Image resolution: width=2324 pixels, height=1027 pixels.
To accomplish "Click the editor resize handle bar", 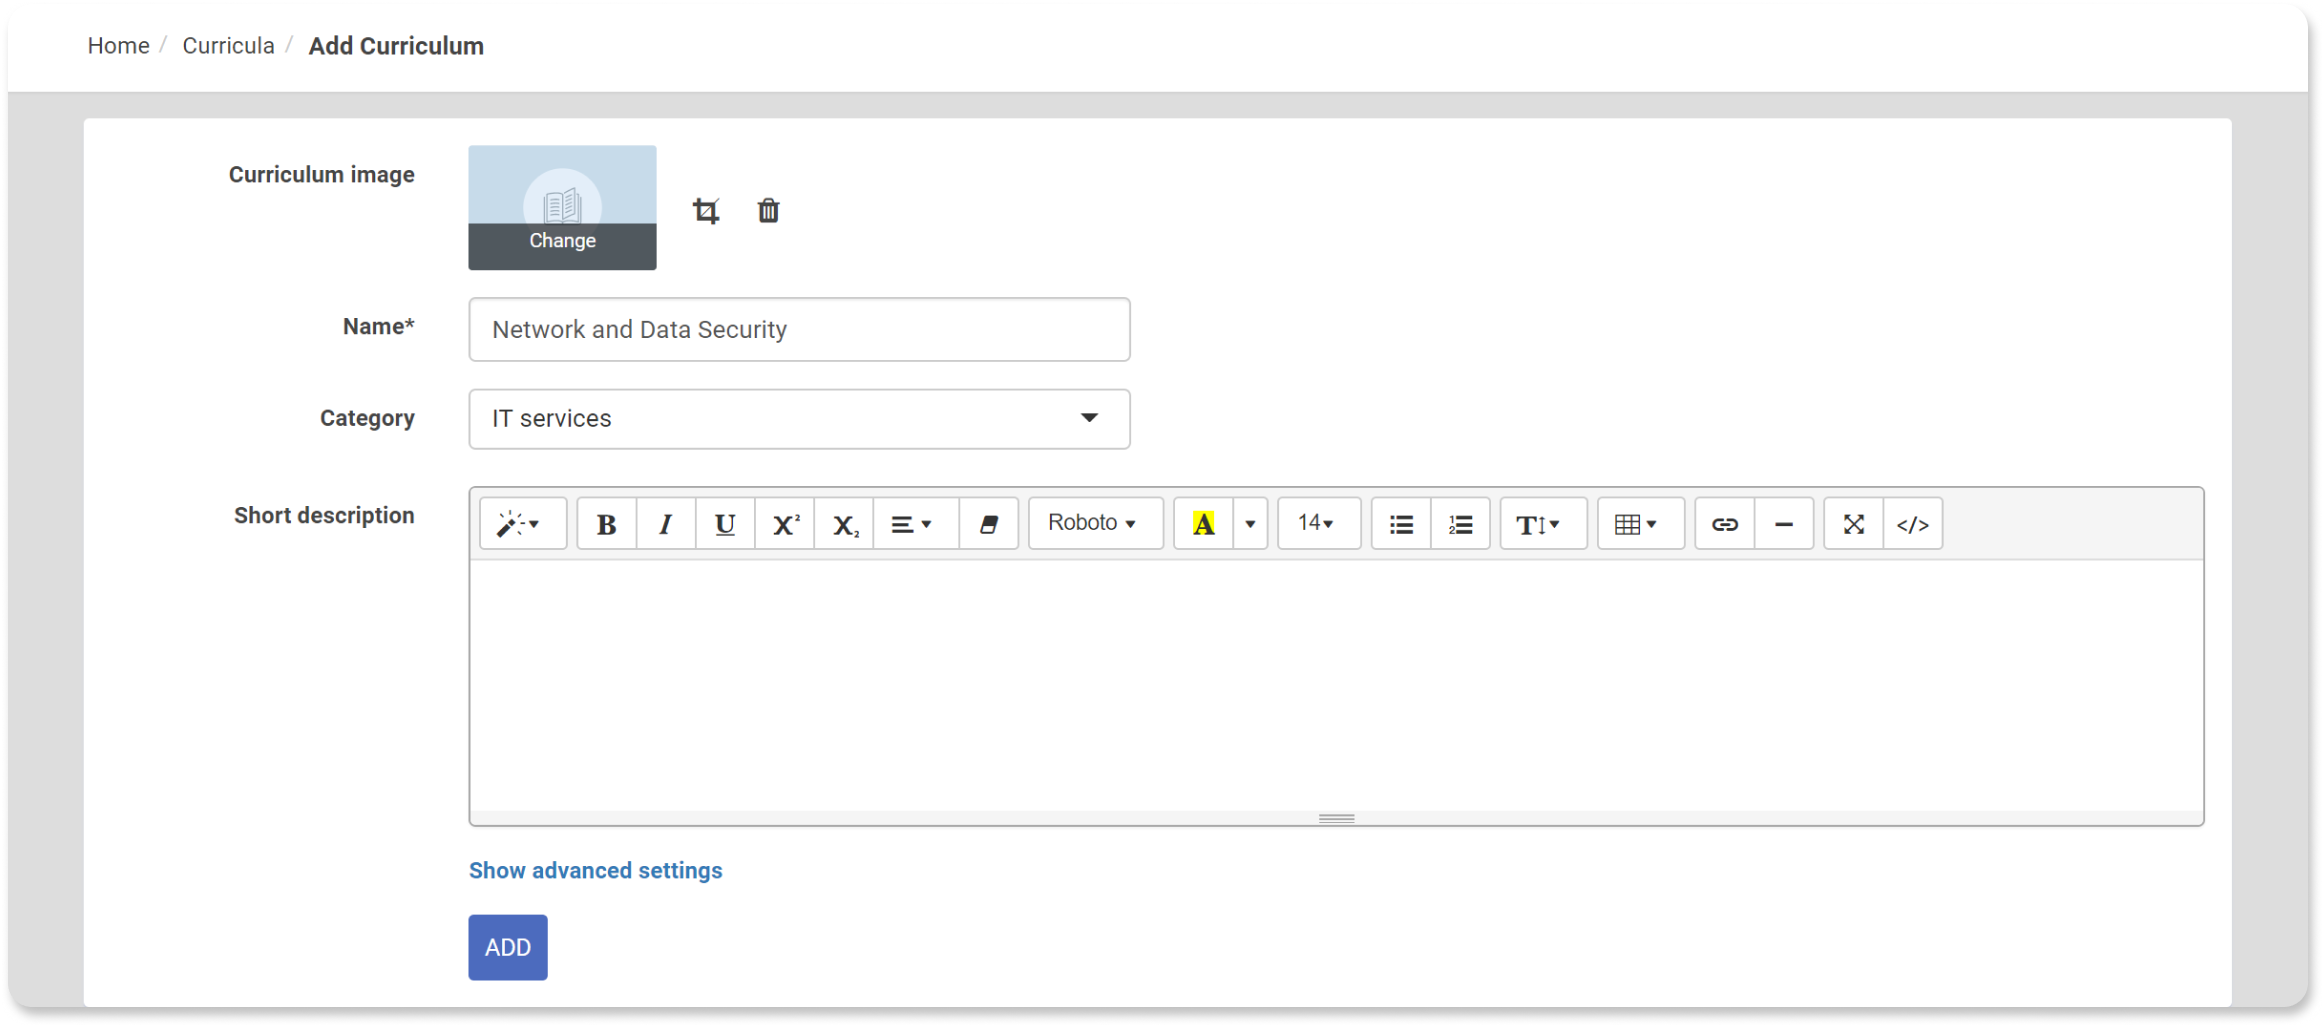I will 1336,818.
